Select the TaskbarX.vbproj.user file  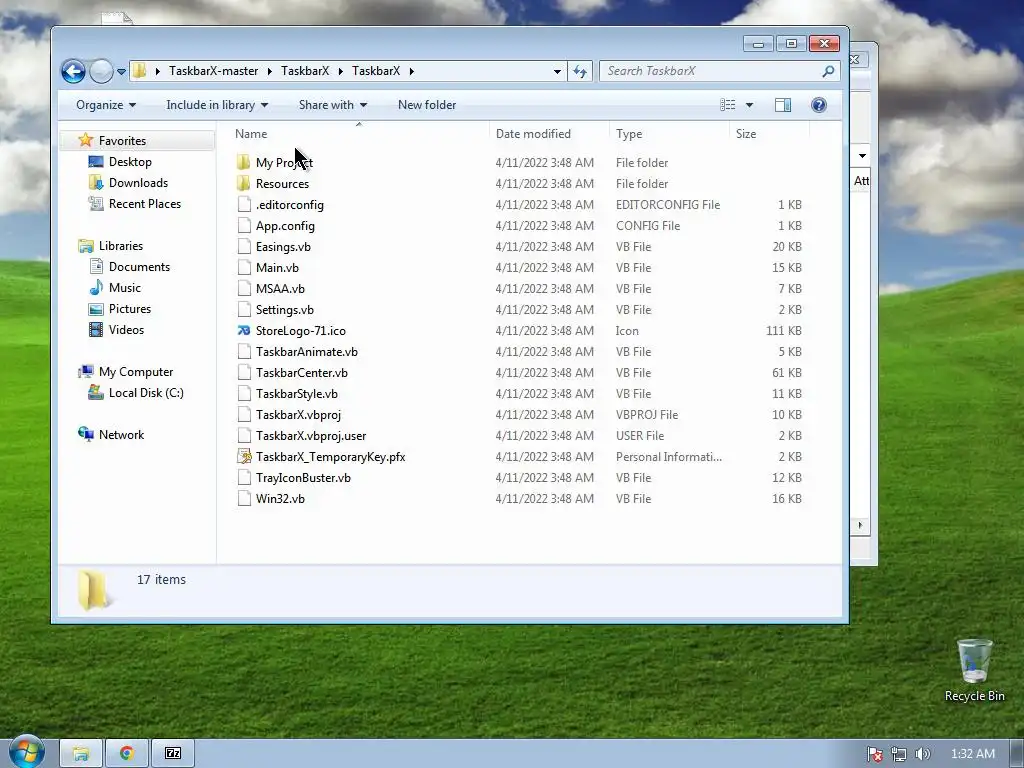pyautogui.click(x=311, y=436)
